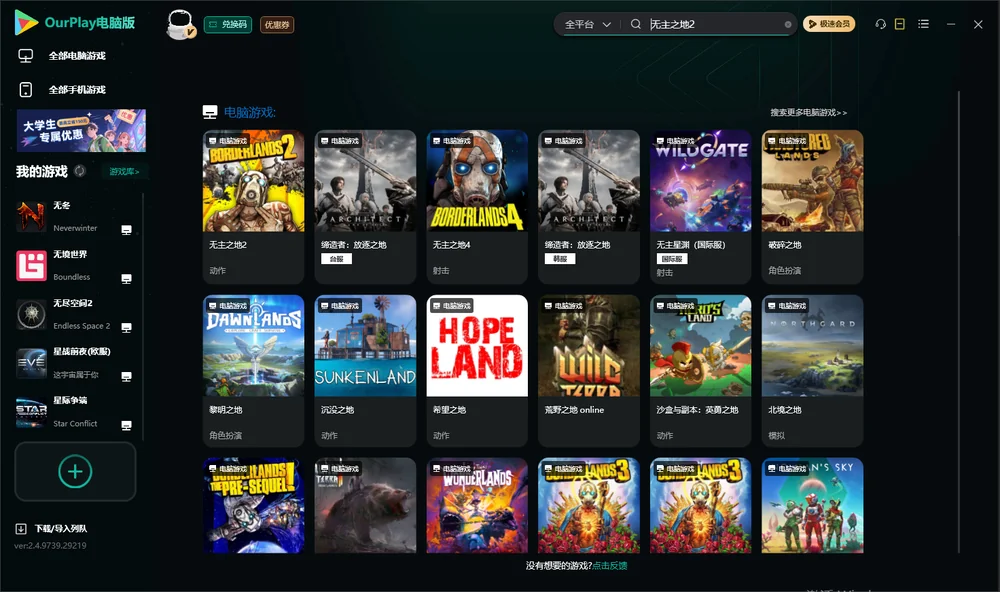Click PC icon beside Neverwinter
This screenshot has height=592, width=1000.
(126, 230)
